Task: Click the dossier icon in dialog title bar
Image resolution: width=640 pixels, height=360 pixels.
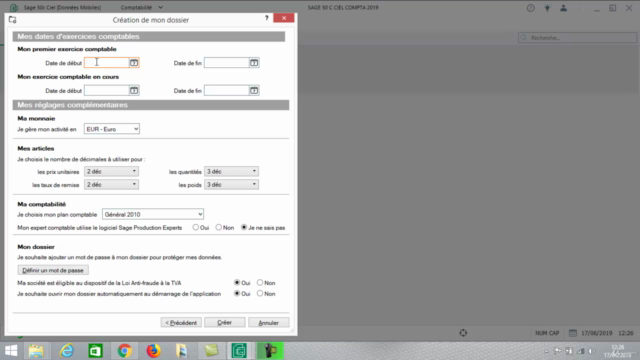Action: [13, 20]
